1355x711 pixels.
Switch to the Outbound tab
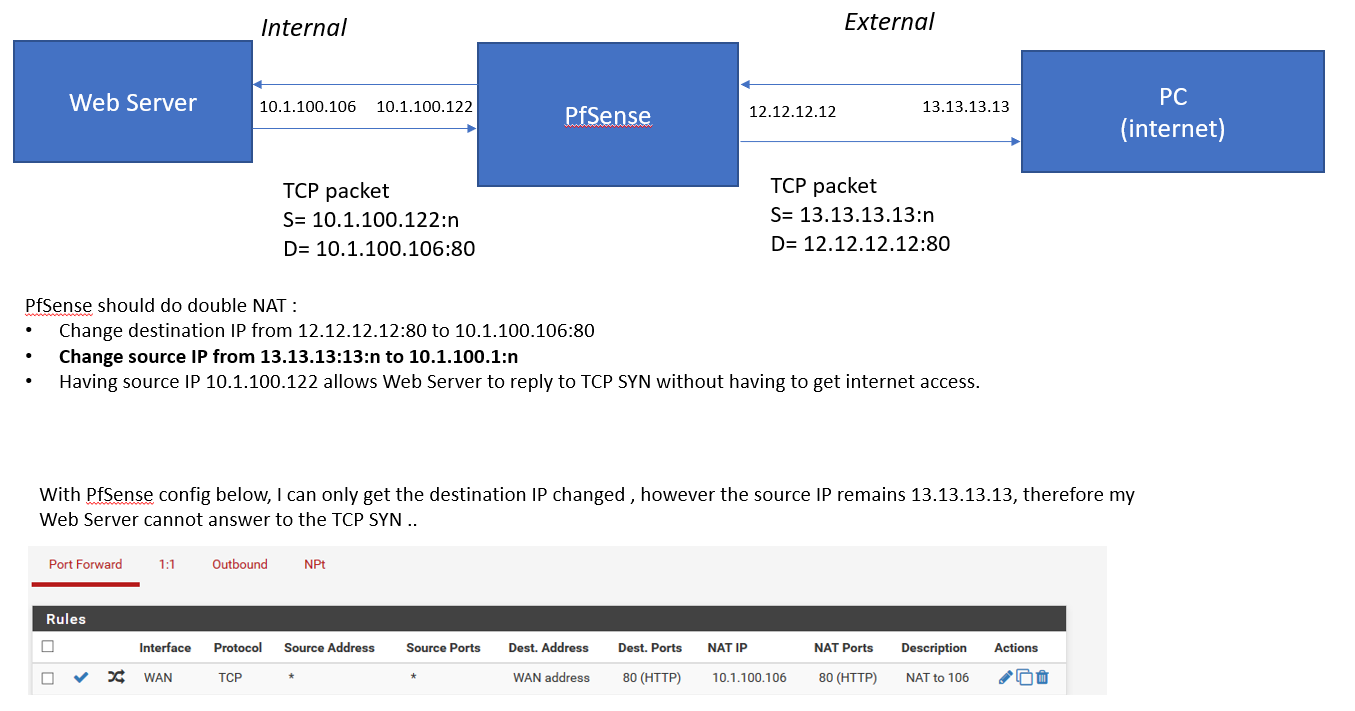239,565
